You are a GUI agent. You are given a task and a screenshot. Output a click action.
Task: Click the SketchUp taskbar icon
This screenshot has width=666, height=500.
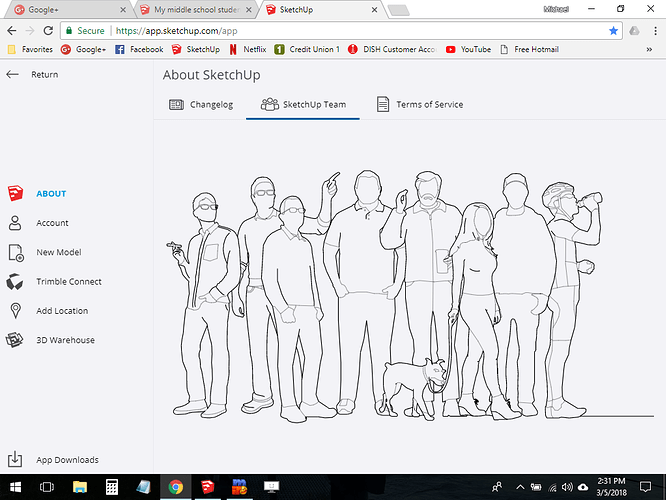[x=207, y=487]
